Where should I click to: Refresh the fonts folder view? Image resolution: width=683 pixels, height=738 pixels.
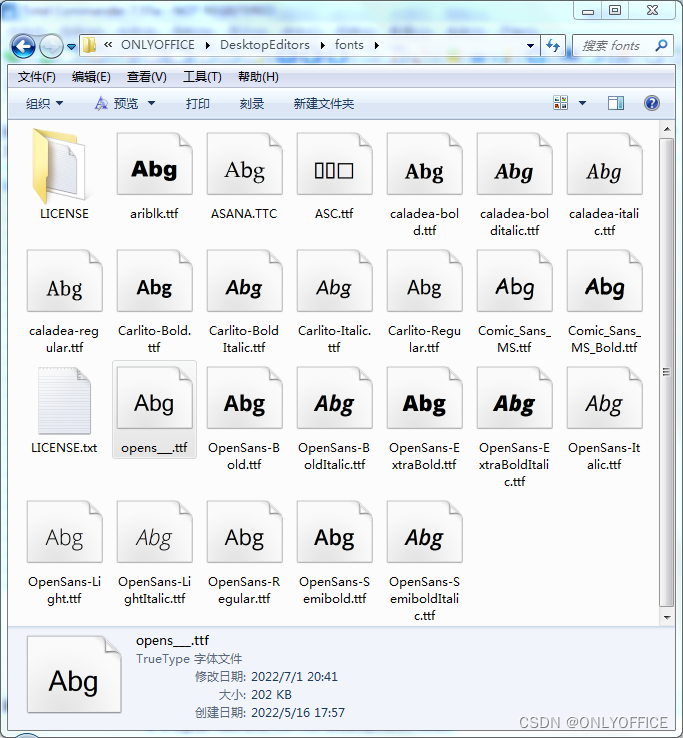(553, 46)
